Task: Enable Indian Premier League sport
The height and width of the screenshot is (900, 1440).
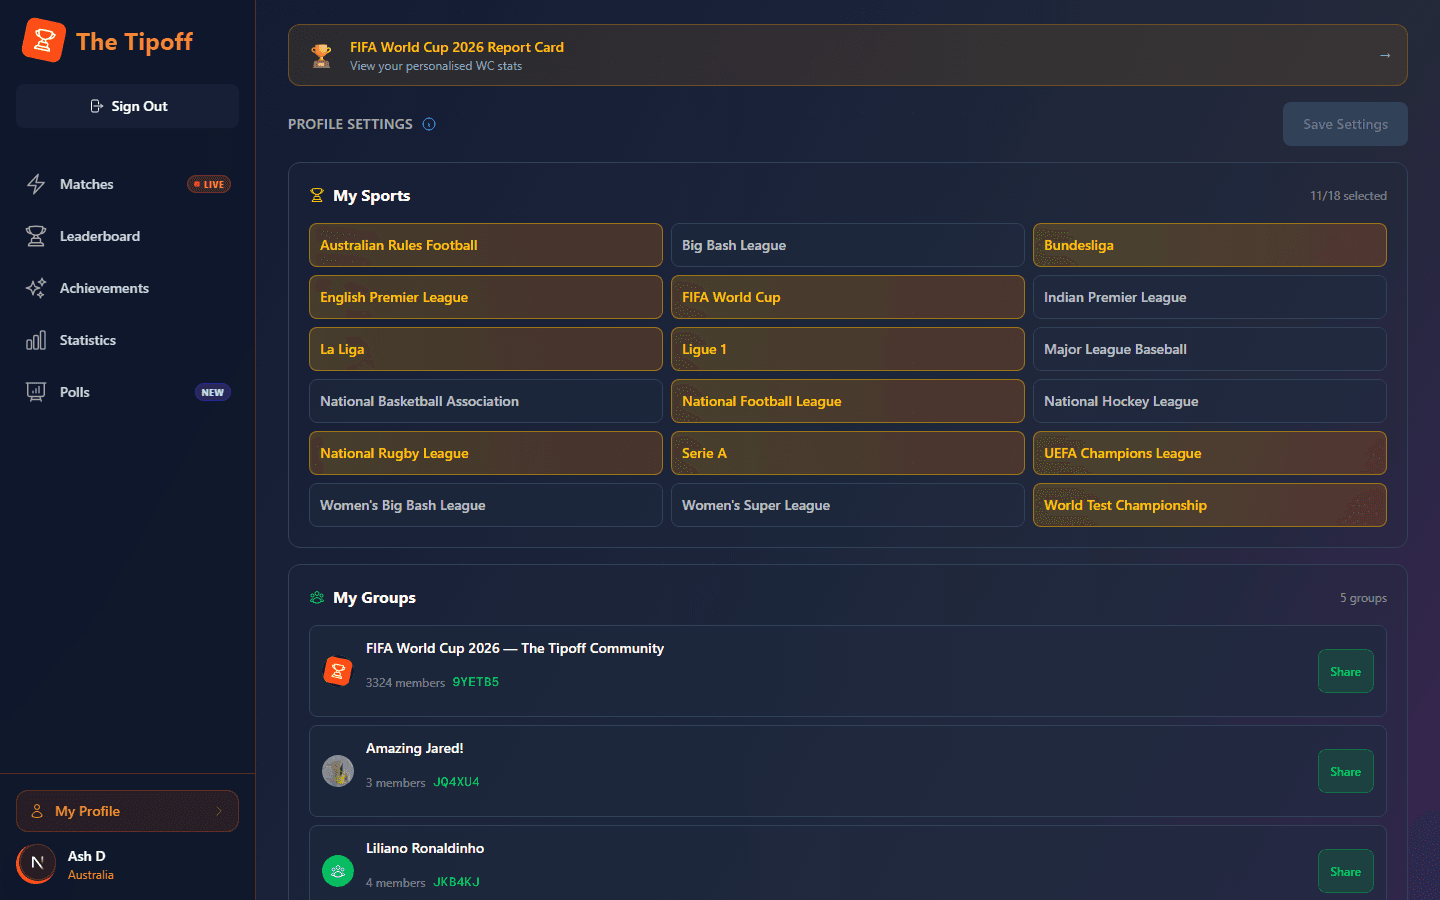Action: tap(1210, 297)
